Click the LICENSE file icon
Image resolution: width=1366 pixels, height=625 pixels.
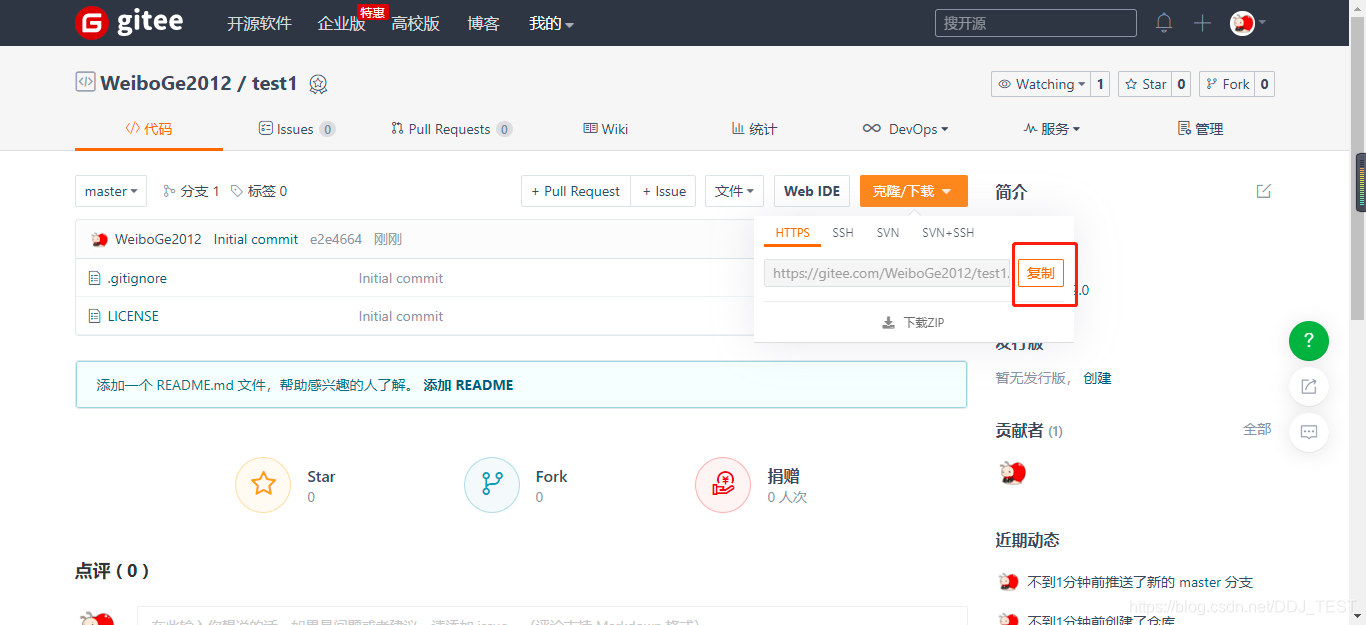[95, 316]
